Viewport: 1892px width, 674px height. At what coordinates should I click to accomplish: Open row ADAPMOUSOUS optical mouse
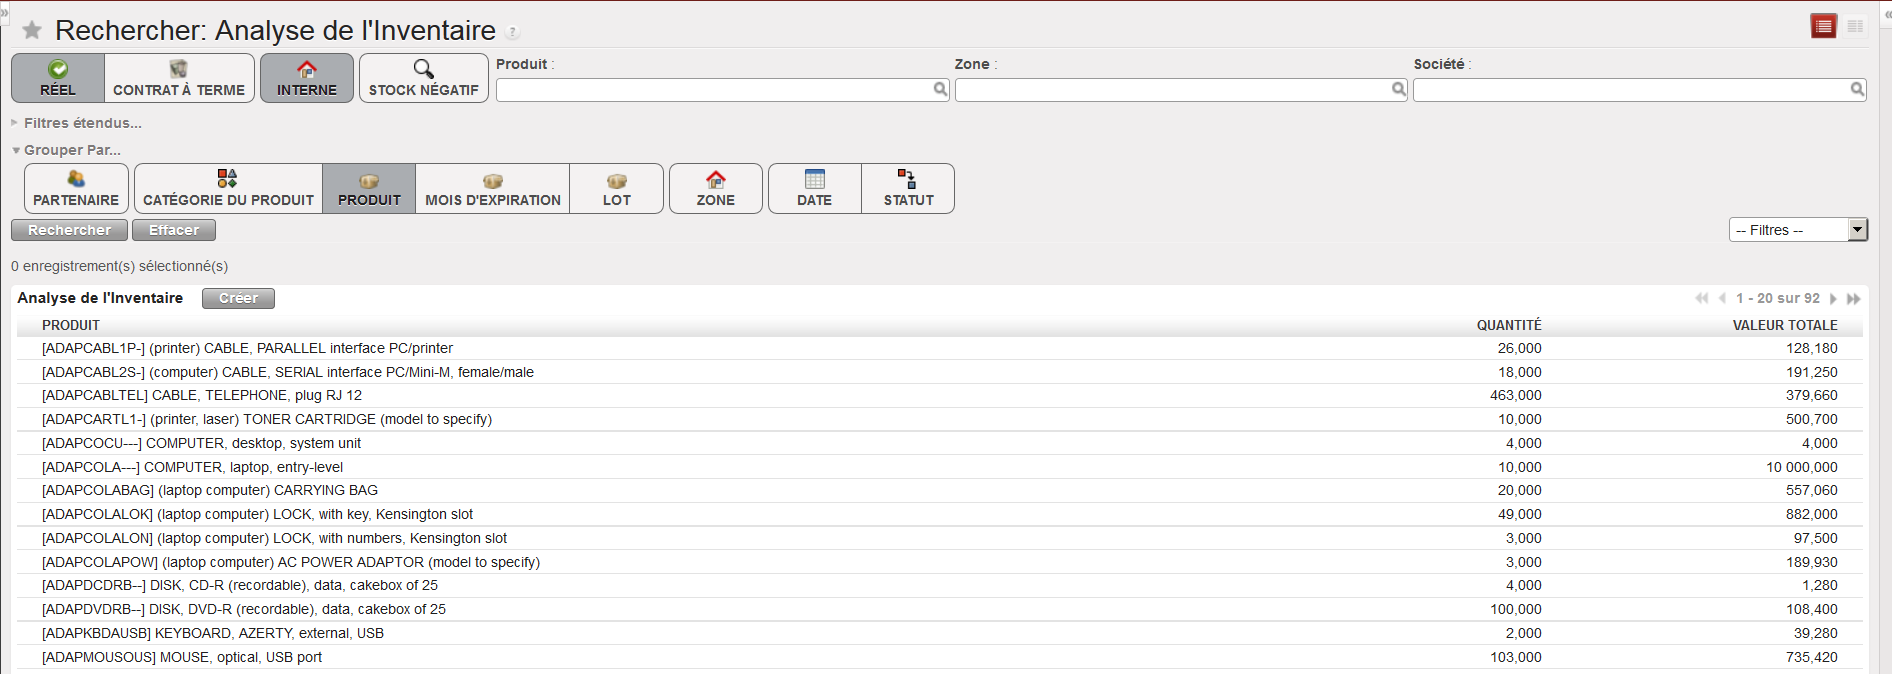940,657
